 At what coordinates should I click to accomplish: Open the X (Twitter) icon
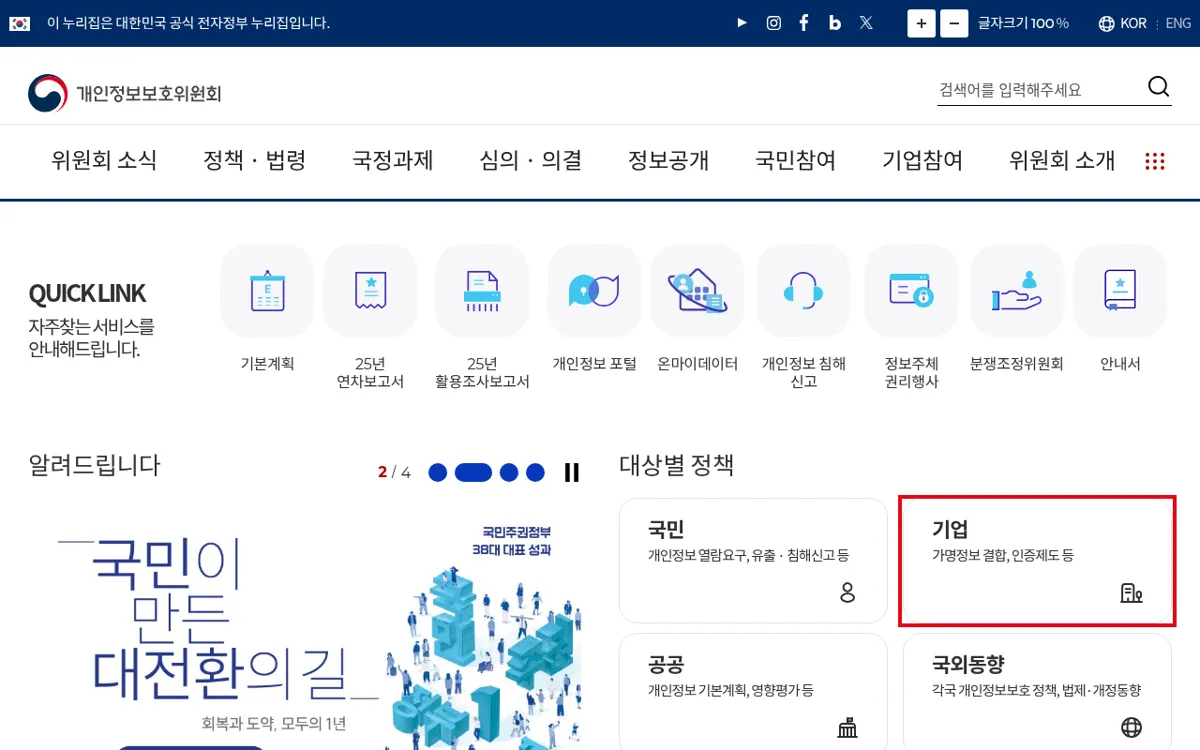pos(866,23)
